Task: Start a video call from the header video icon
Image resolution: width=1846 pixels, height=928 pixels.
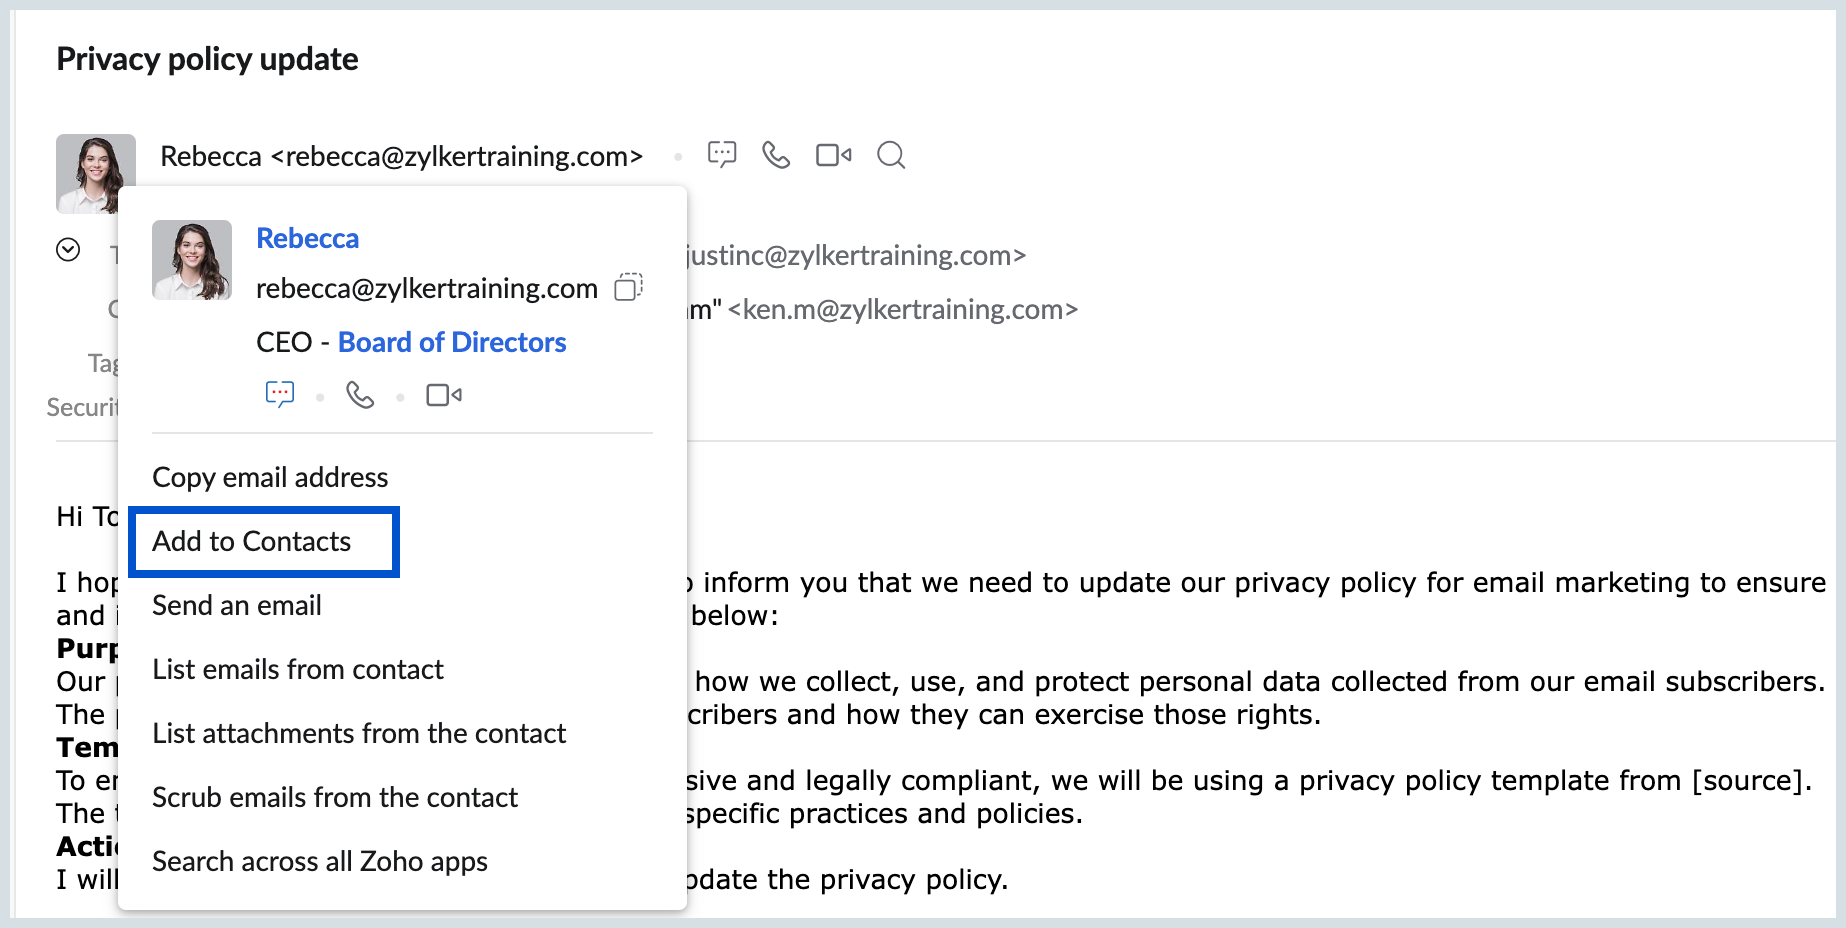Action: 832,155
